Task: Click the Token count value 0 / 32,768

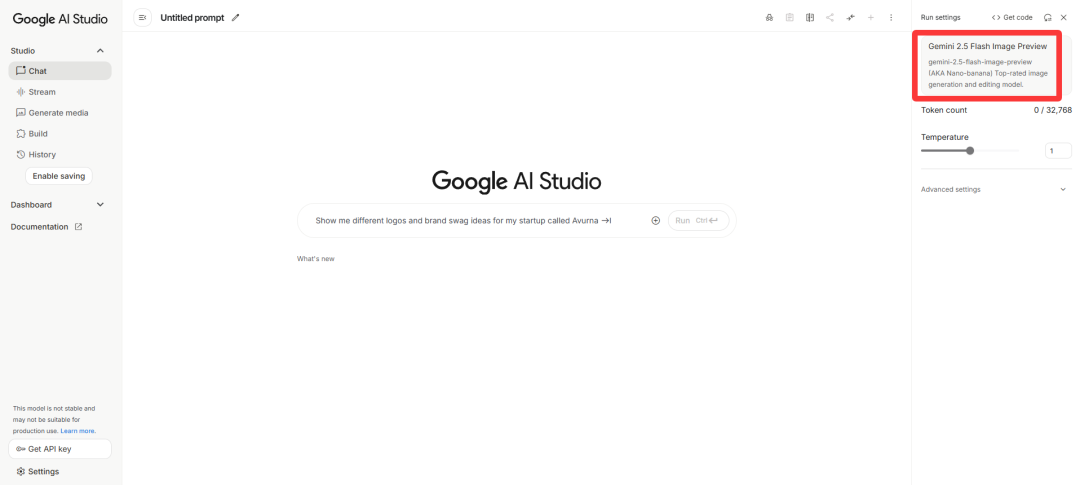Action: [x=1053, y=110]
